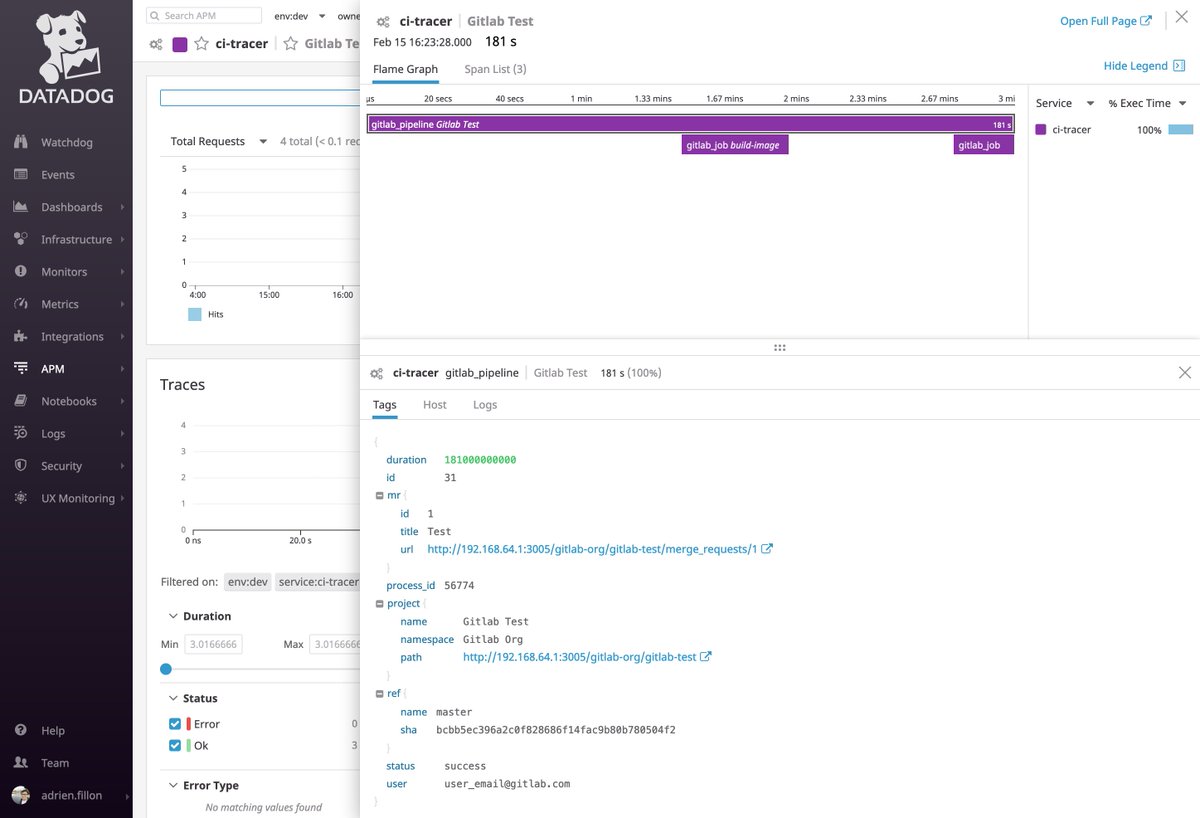Click the Duration Min input field
1200x818 pixels.
click(212, 645)
